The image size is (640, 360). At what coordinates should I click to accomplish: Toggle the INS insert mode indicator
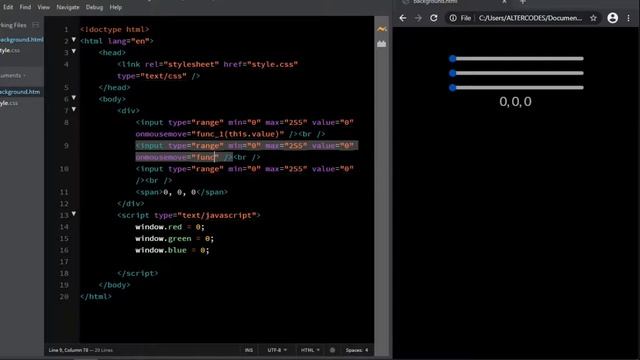coord(249,350)
